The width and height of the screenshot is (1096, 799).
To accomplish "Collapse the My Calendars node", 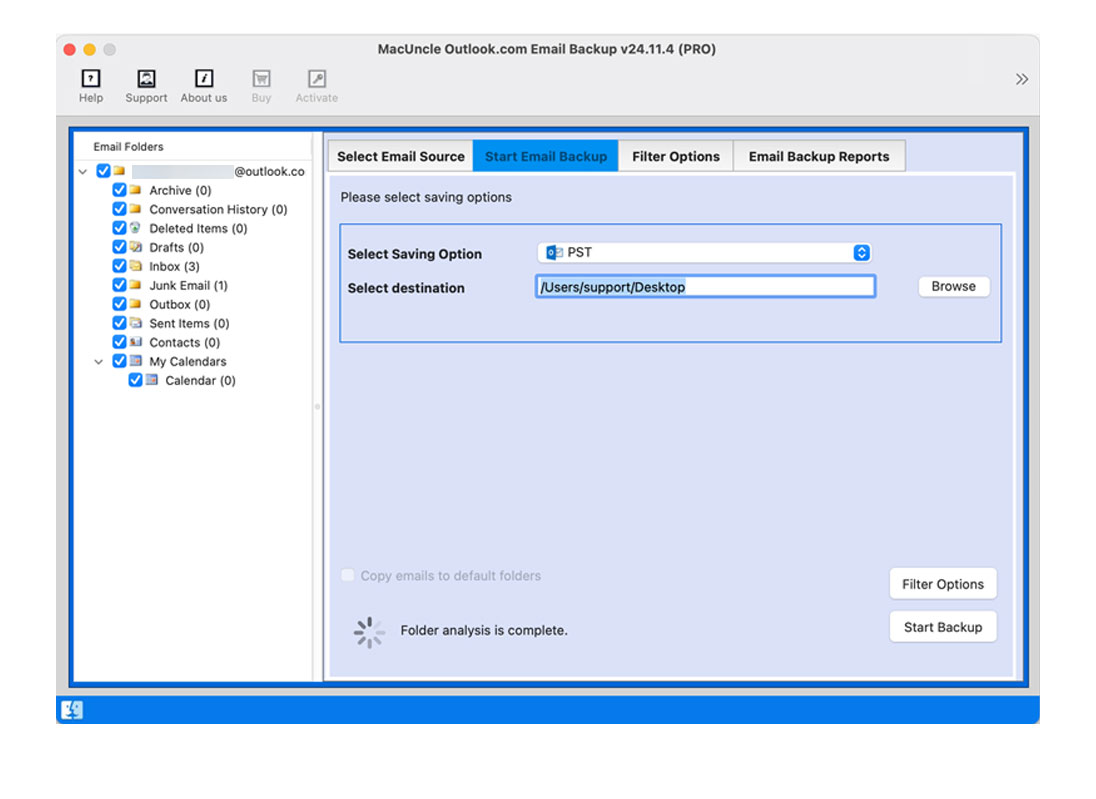I will 99,362.
